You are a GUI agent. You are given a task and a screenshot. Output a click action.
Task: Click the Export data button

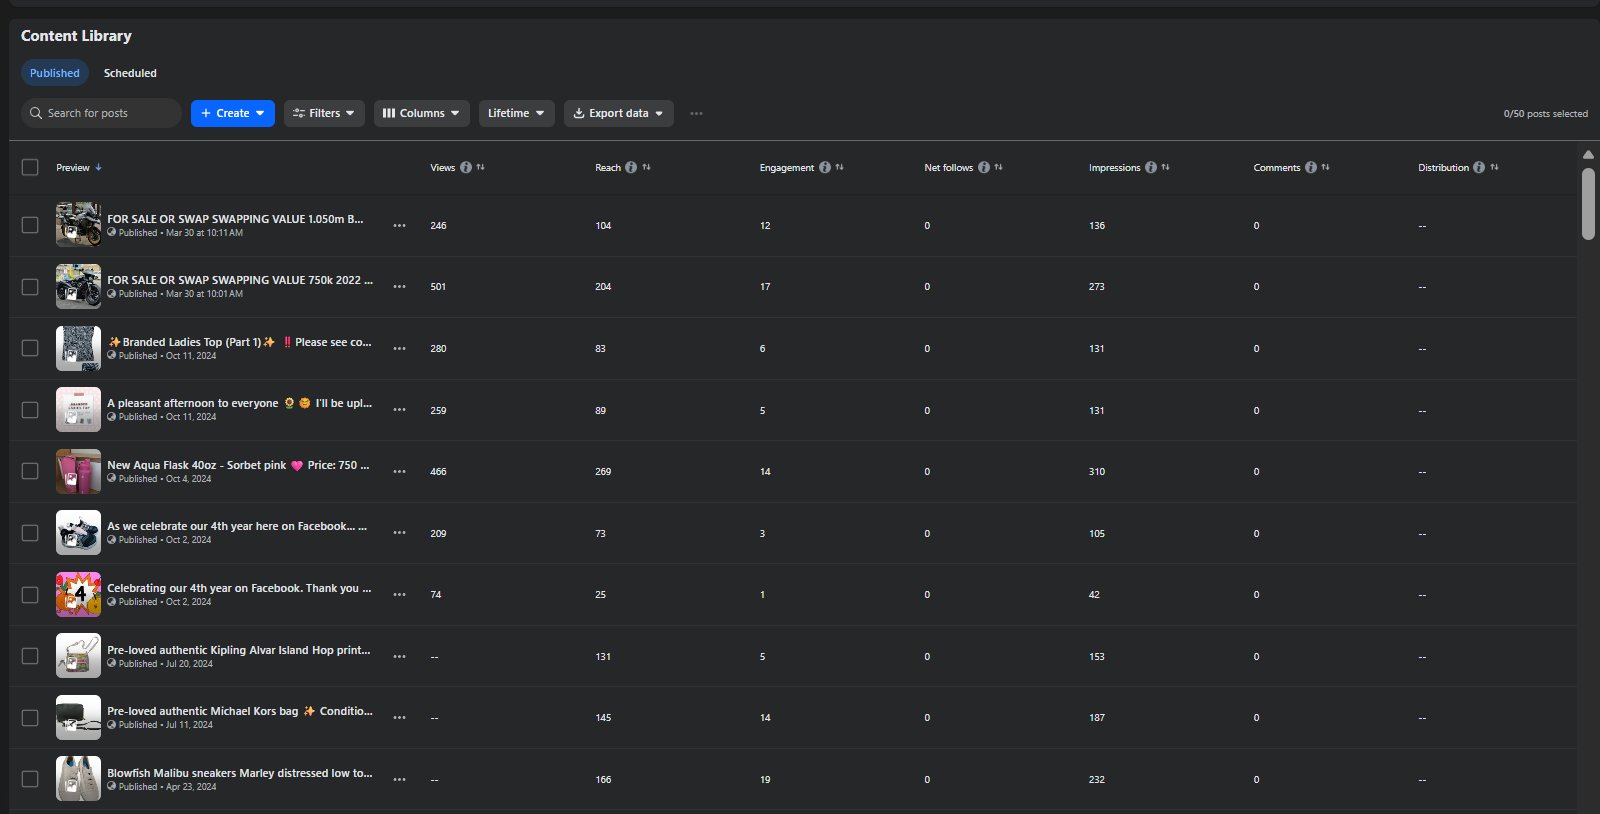coord(618,114)
